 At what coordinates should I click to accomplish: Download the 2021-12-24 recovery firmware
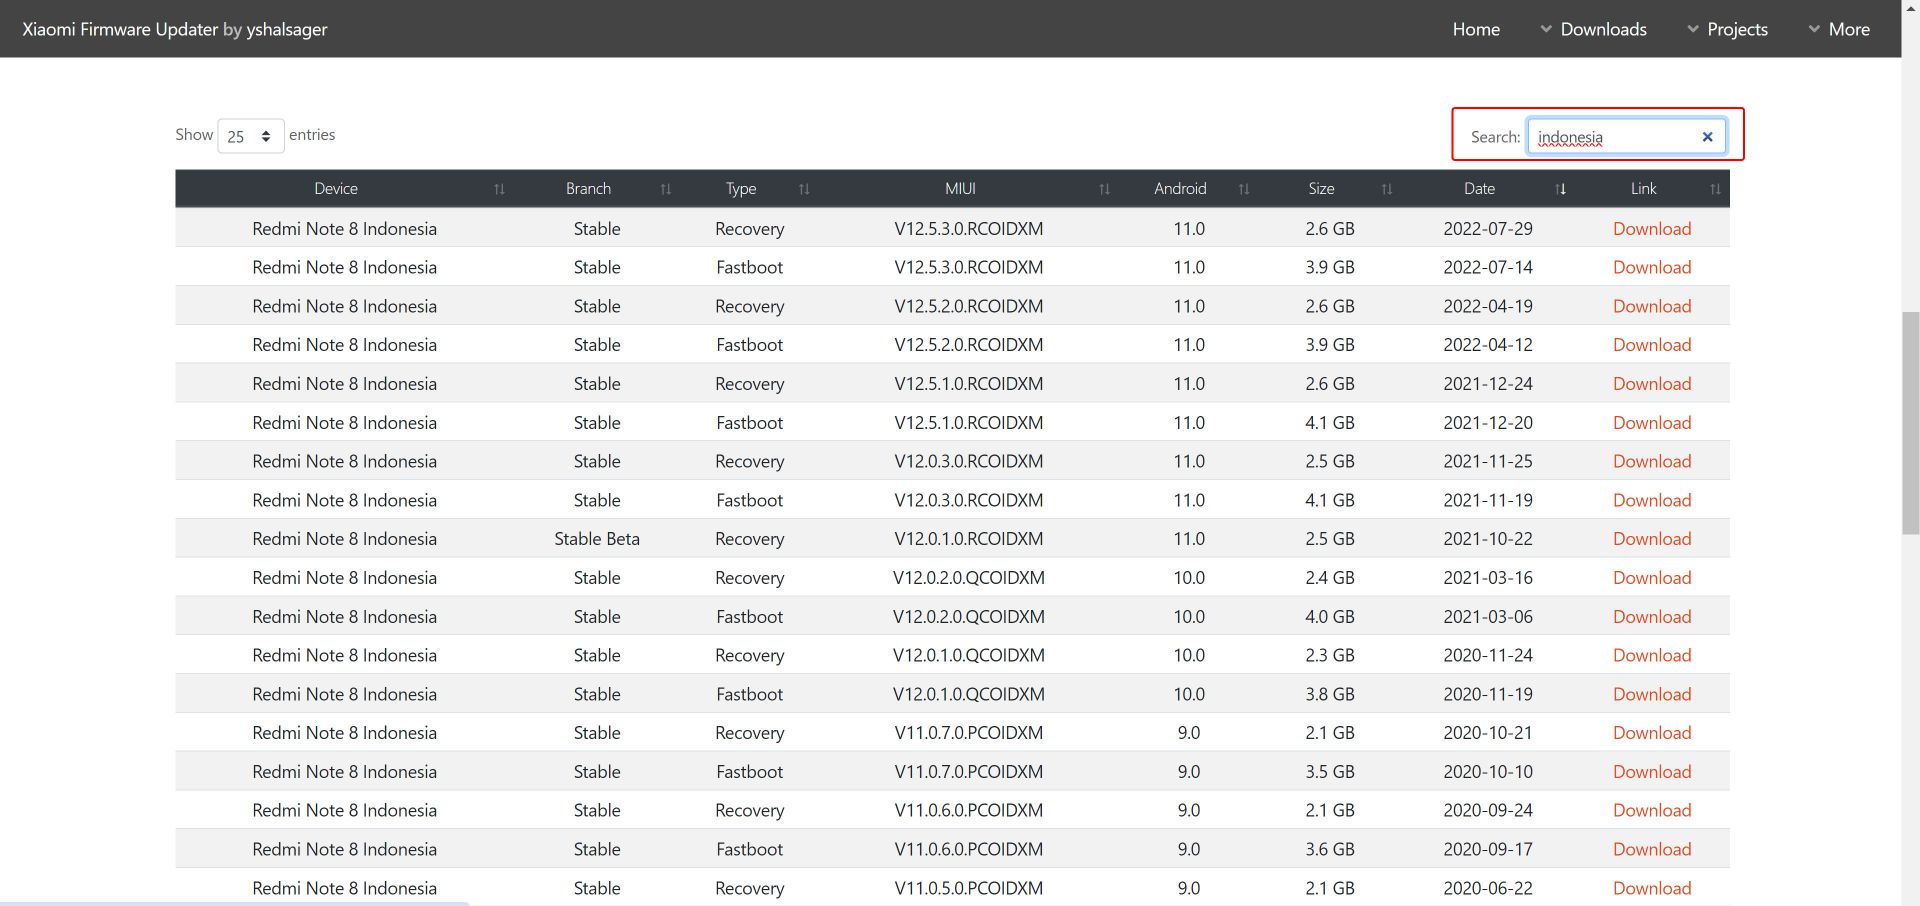(1652, 384)
